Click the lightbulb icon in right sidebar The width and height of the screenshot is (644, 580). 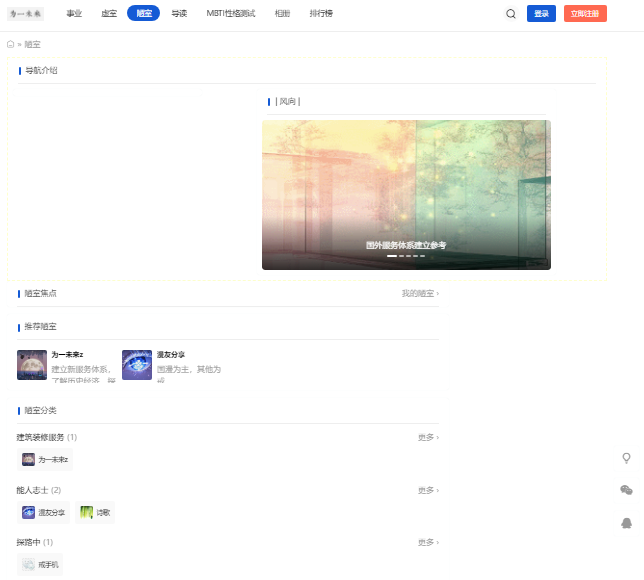[x=626, y=458]
